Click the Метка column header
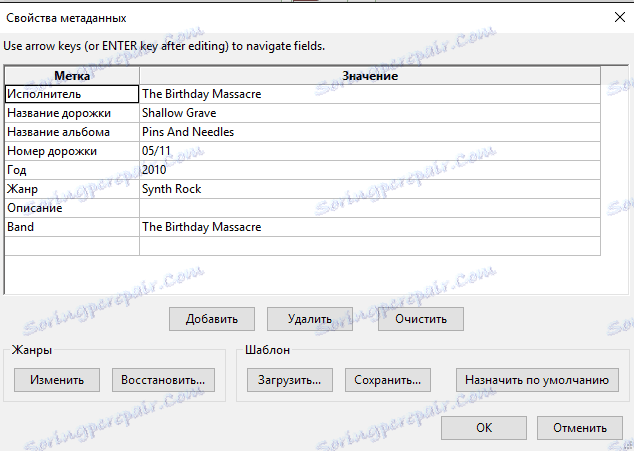The image size is (634, 451). [x=72, y=76]
